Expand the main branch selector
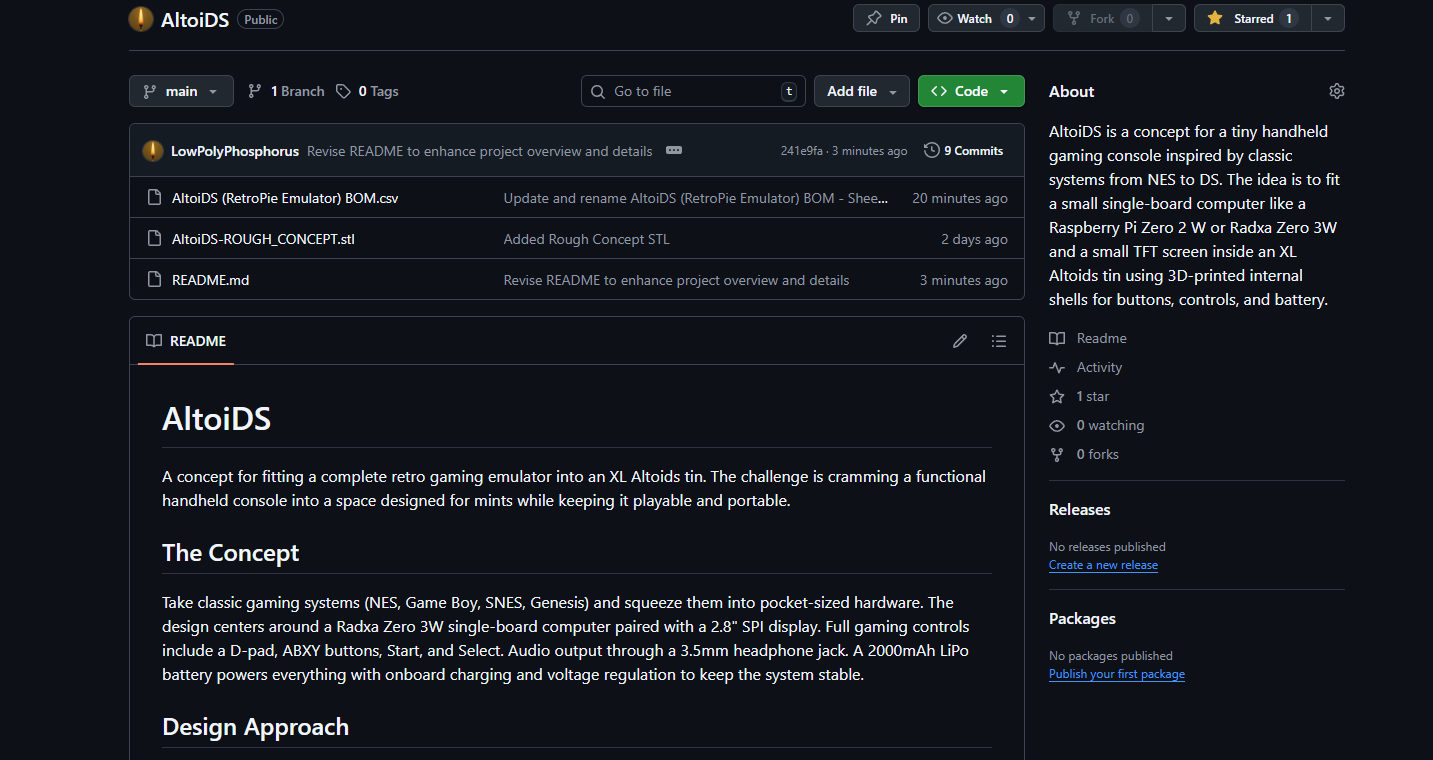1433x760 pixels. pyautogui.click(x=181, y=91)
